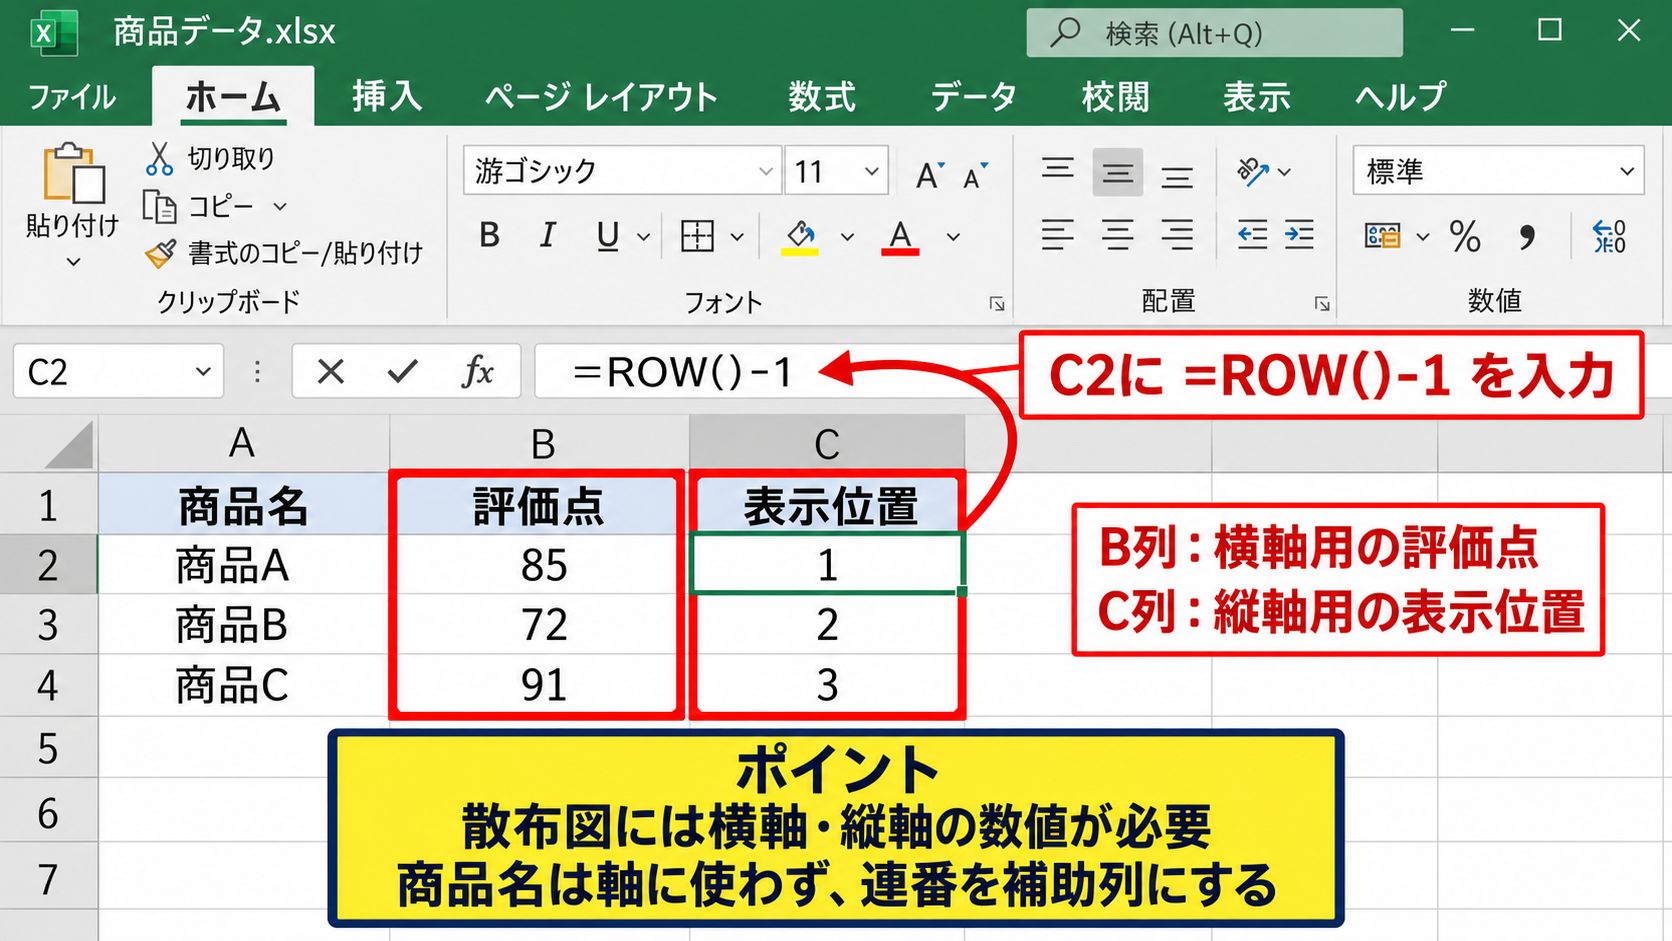Apply yellow fill color bucket
Viewport: 1672px width, 941px height.
coord(800,238)
